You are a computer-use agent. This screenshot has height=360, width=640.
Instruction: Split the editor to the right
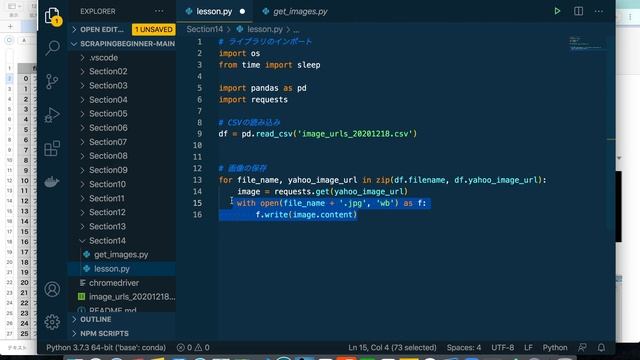pyautogui.click(x=578, y=11)
